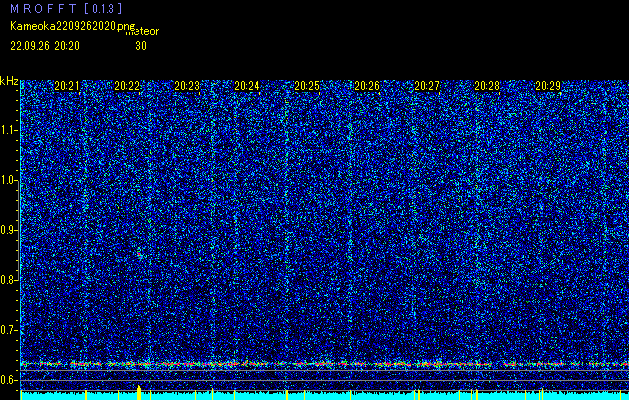Click the 0.9 frequency axis label
The image size is (629, 400).
pyautogui.click(x=8, y=230)
